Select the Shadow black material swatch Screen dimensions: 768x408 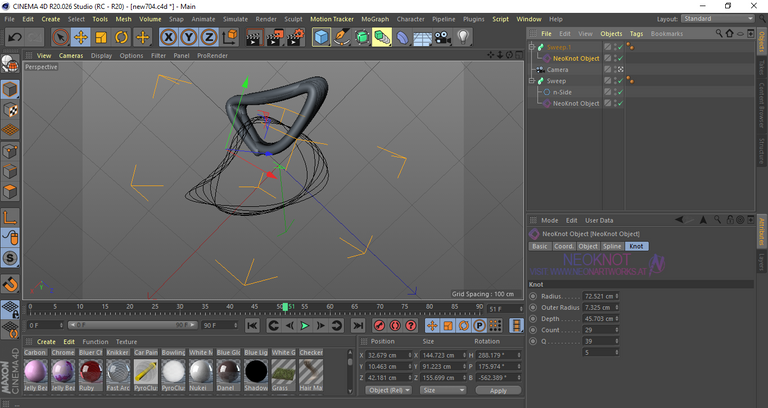pyautogui.click(x=256, y=371)
